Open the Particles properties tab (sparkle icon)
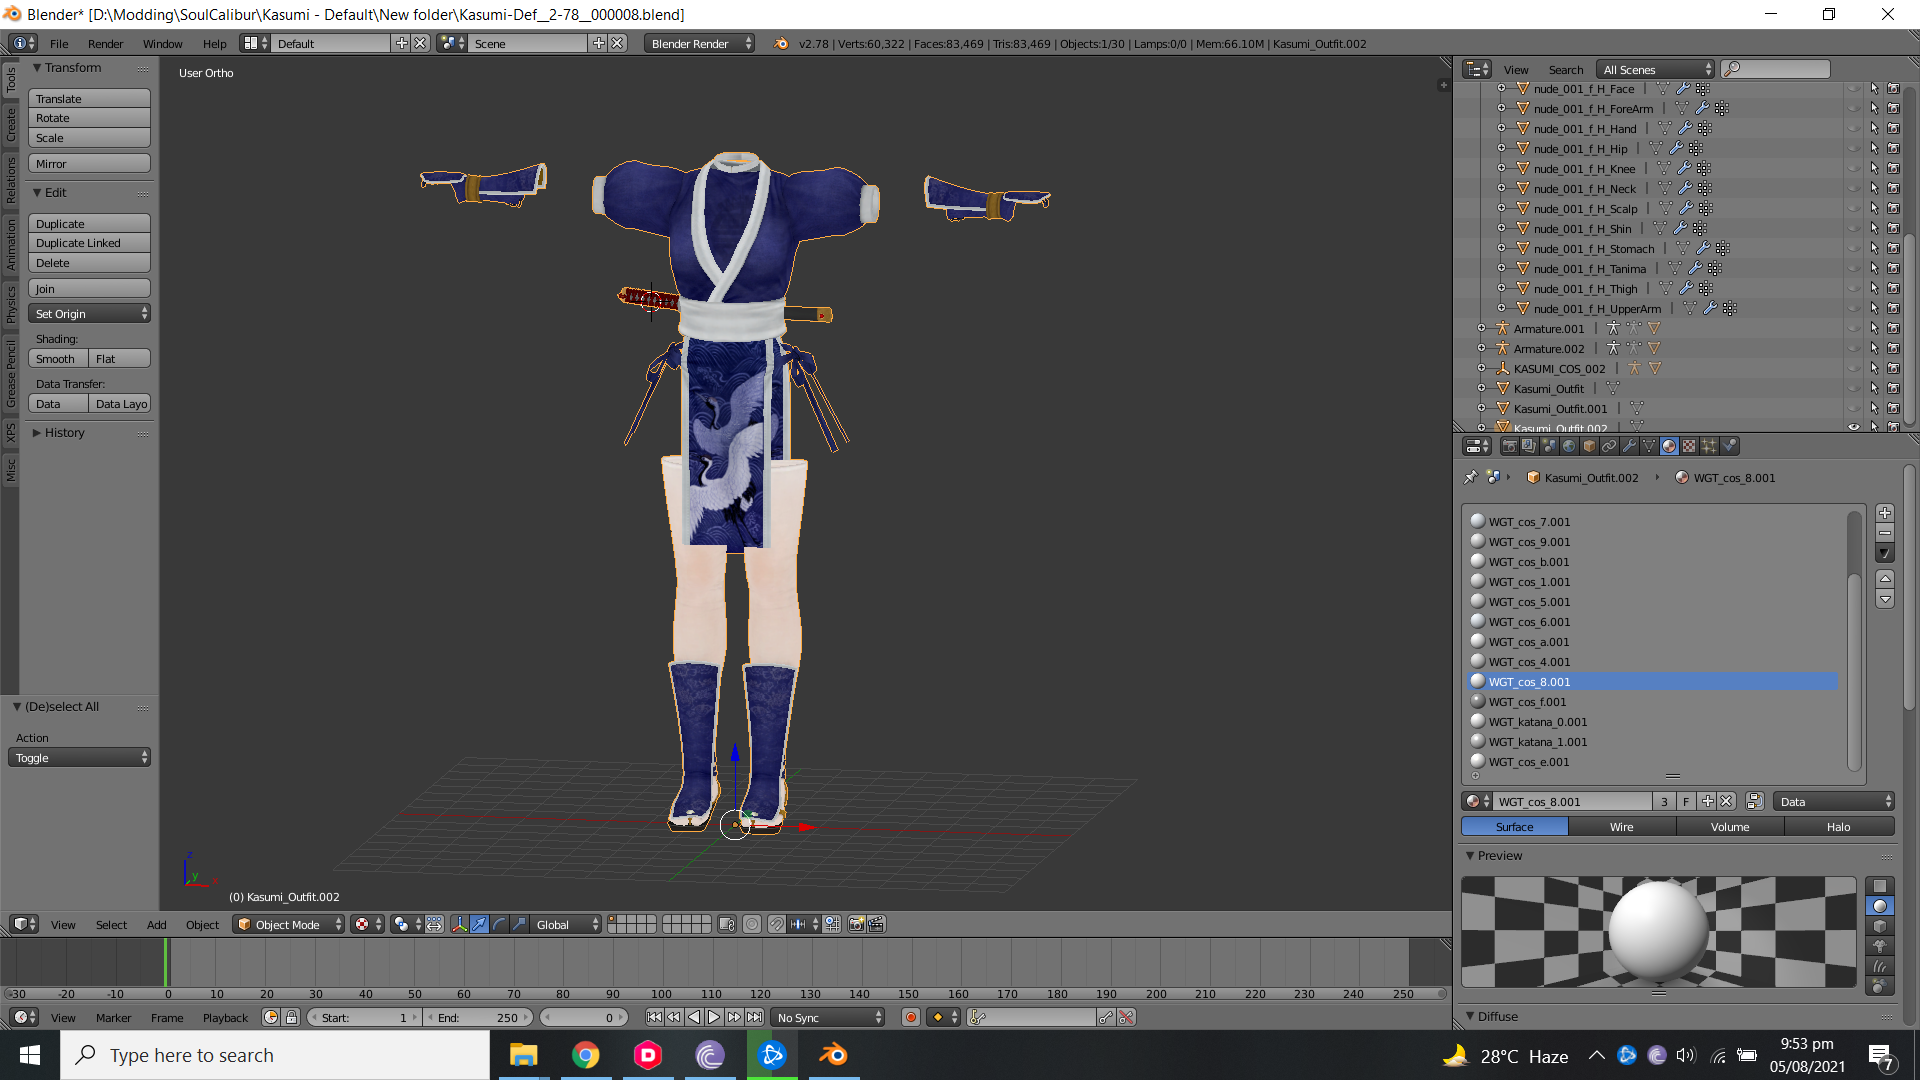This screenshot has height=1080, width=1920. coord(1709,447)
